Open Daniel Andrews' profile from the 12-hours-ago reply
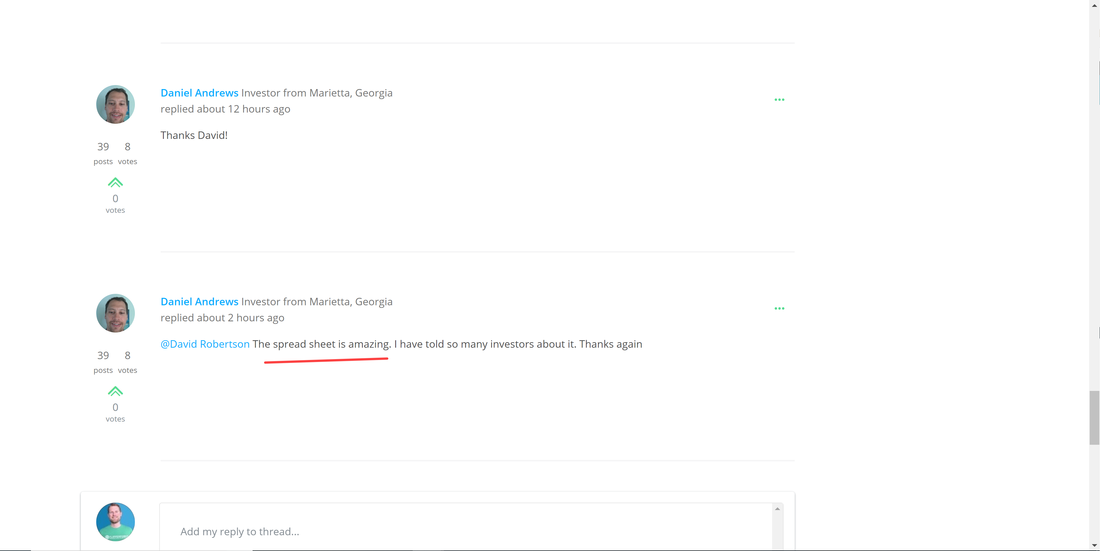The height and width of the screenshot is (551, 1100). [199, 93]
